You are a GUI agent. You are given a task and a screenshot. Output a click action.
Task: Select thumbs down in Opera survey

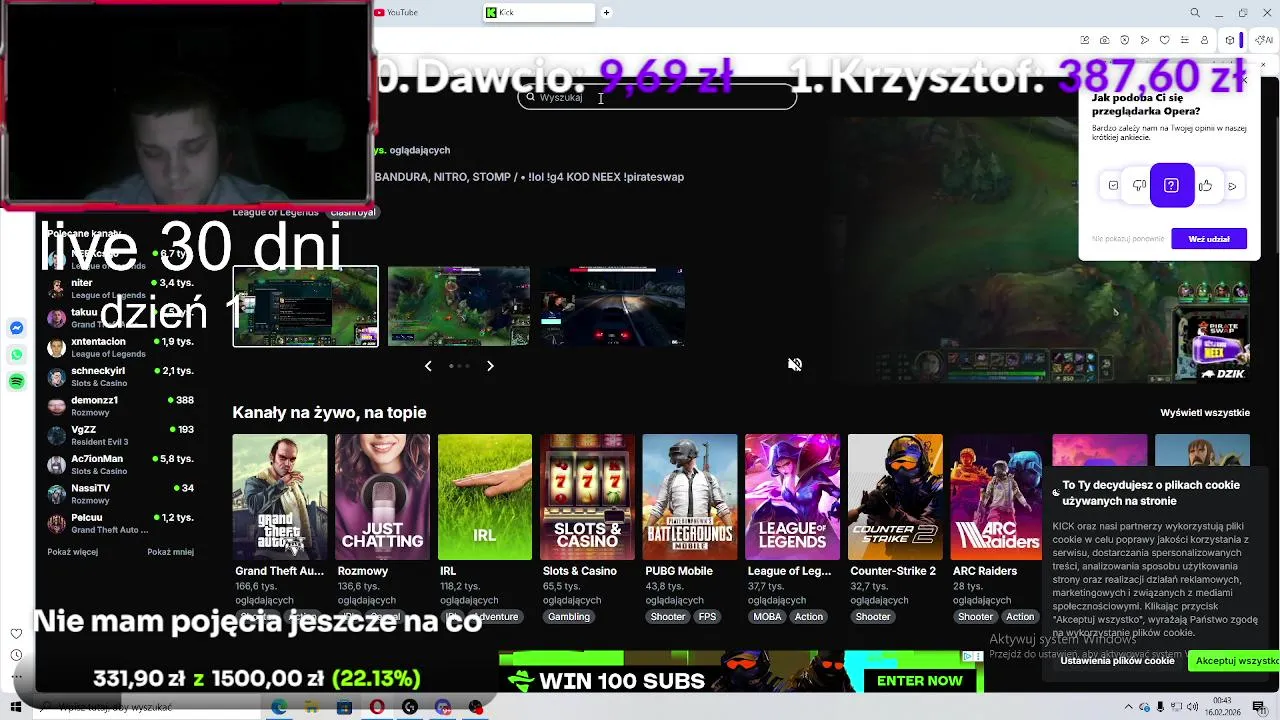pyautogui.click(x=1139, y=186)
